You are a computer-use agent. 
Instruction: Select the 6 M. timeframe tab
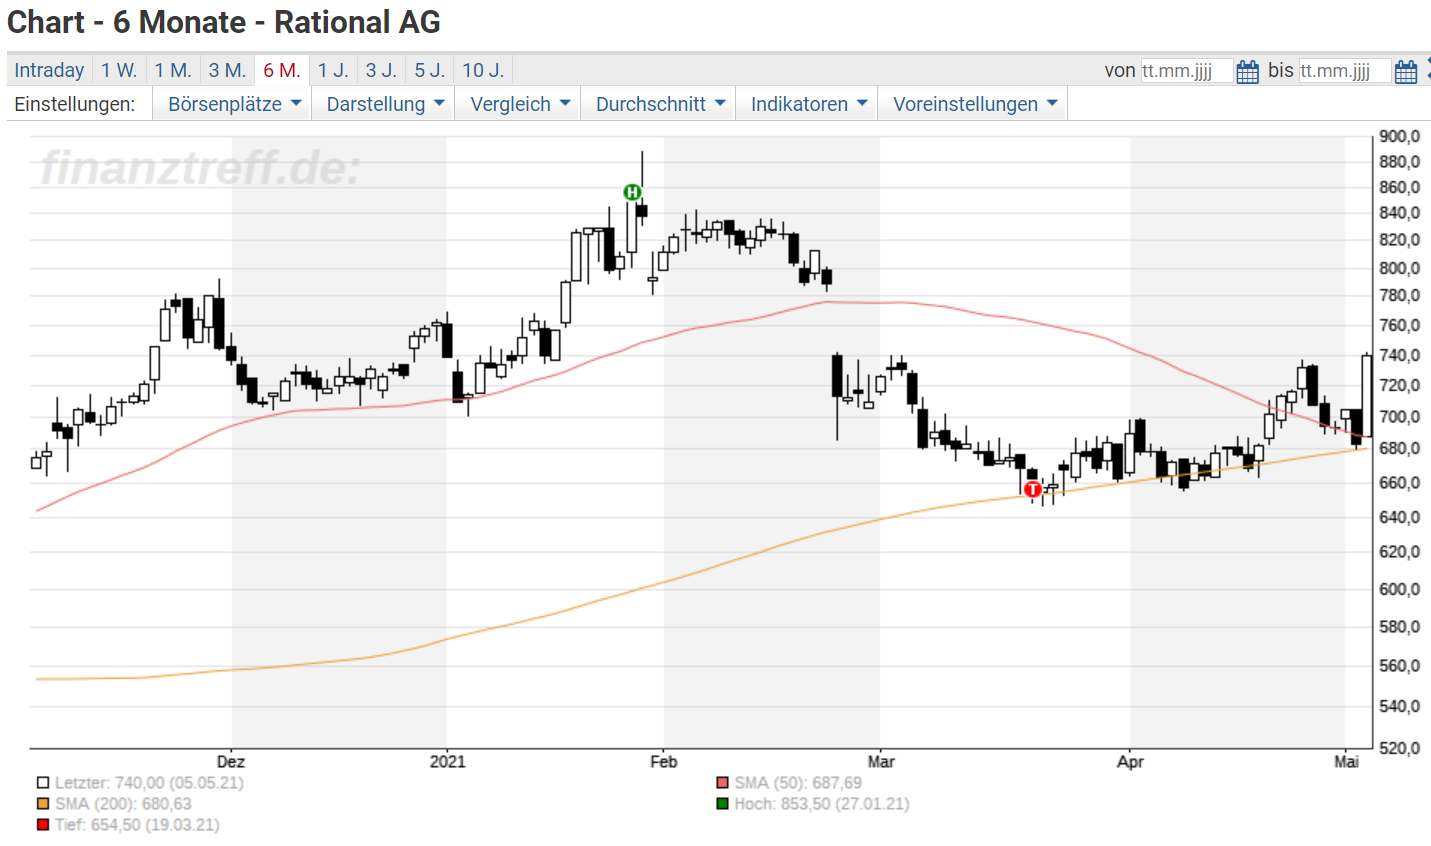[x=282, y=70]
